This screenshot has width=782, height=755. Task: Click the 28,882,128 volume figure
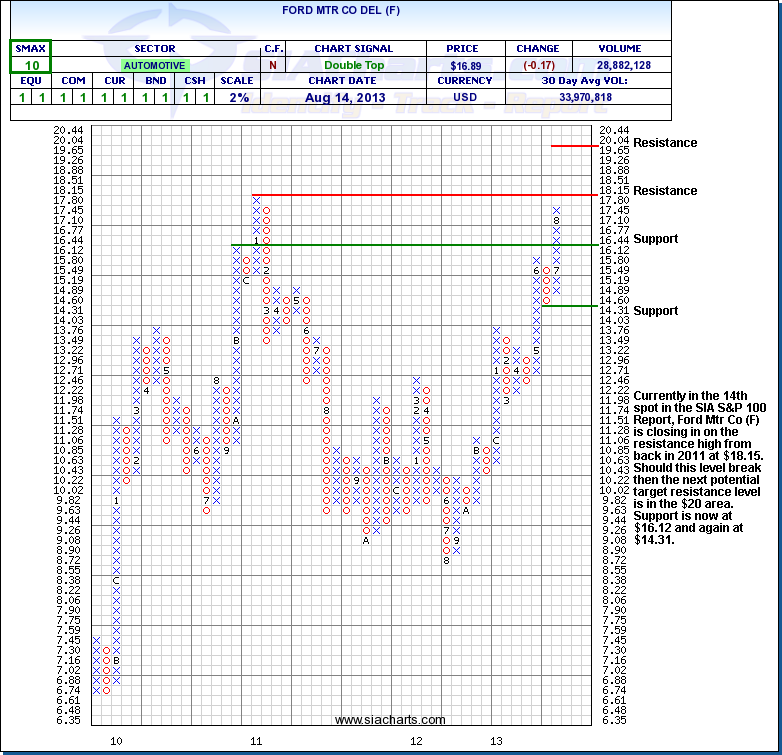(620, 65)
